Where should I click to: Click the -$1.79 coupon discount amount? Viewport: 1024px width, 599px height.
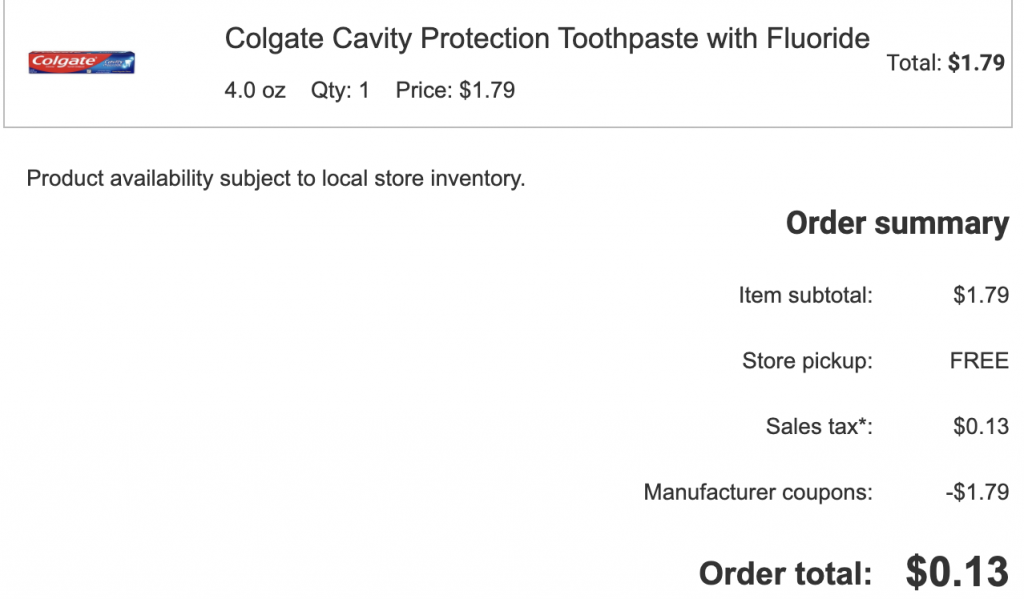click(977, 492)
